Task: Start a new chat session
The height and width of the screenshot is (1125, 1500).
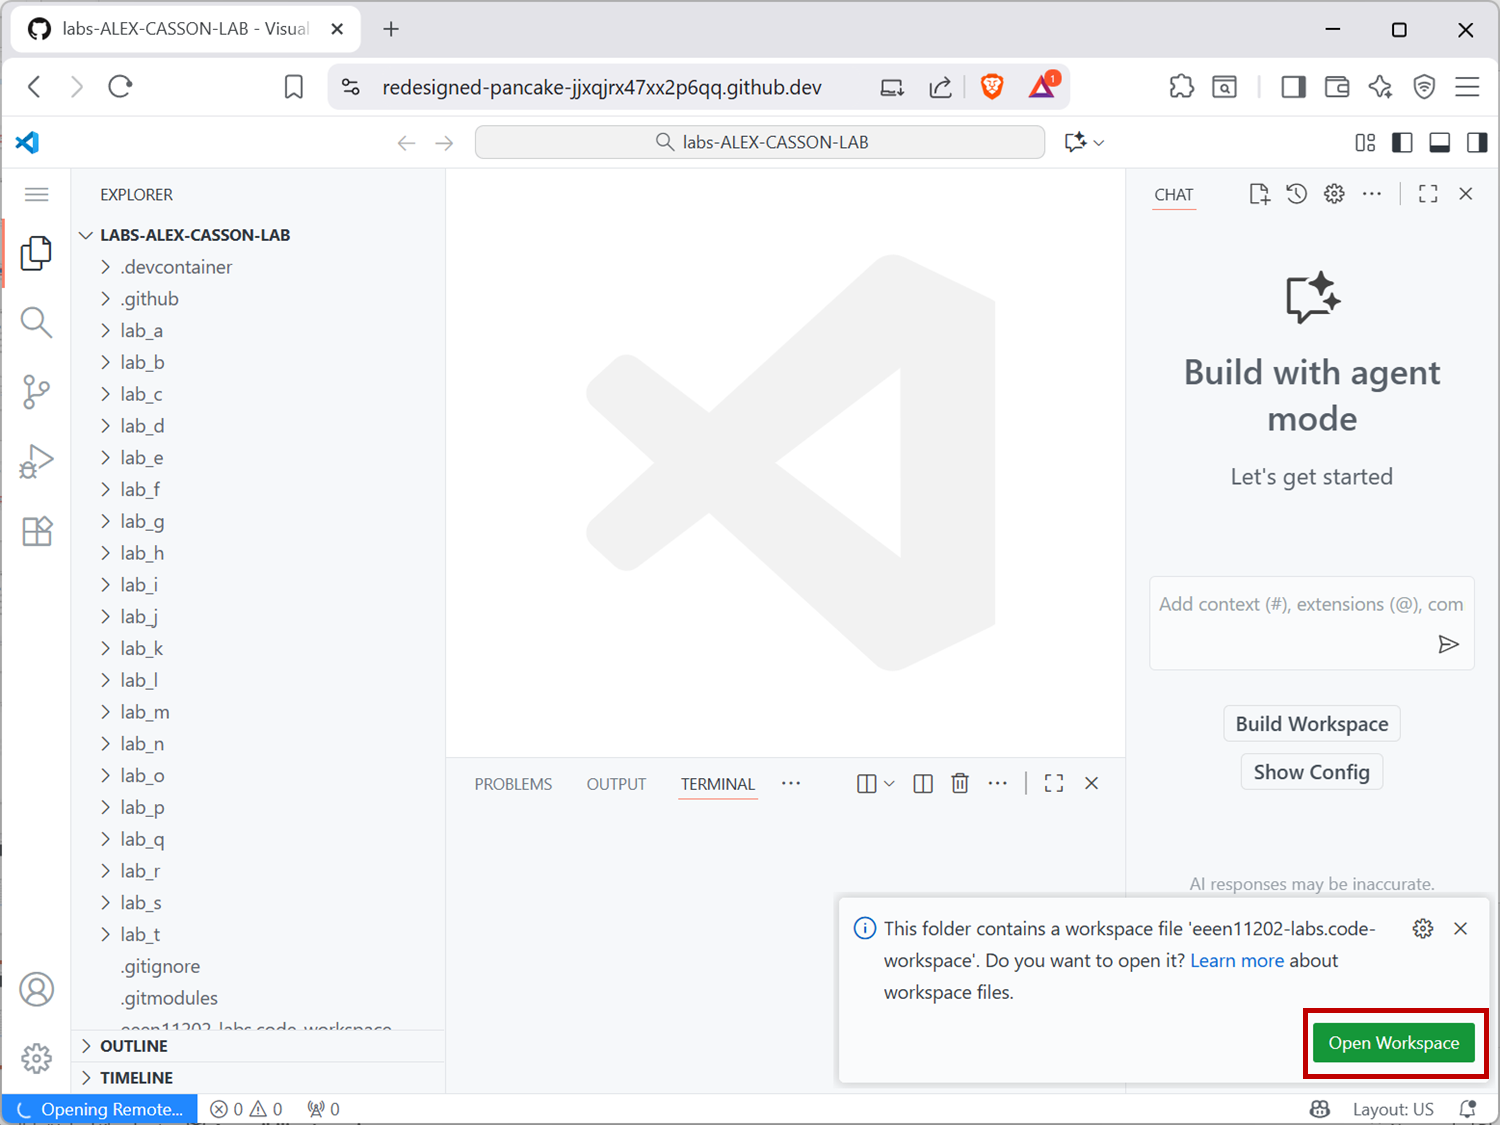Action: 1259,194
